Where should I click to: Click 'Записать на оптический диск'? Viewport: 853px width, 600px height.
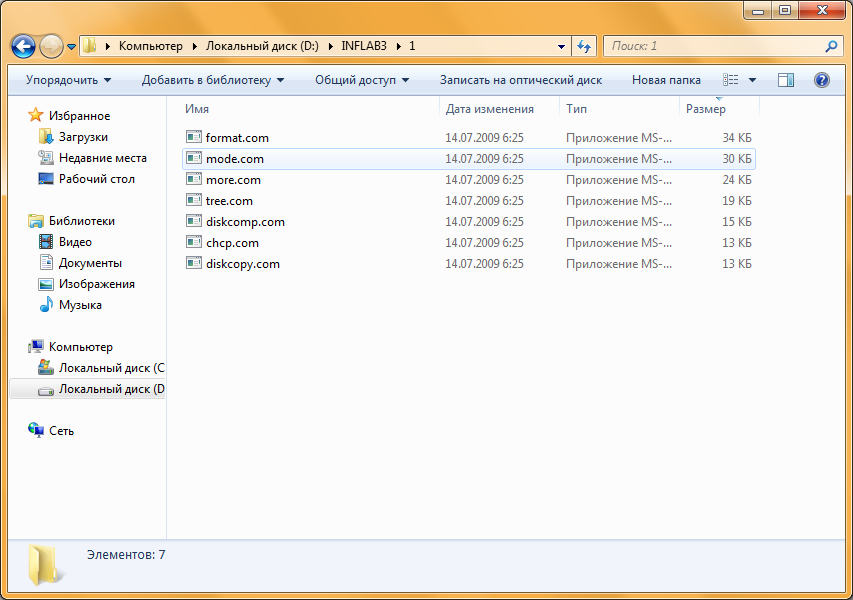pyautogui.click(x=521, y=80)
